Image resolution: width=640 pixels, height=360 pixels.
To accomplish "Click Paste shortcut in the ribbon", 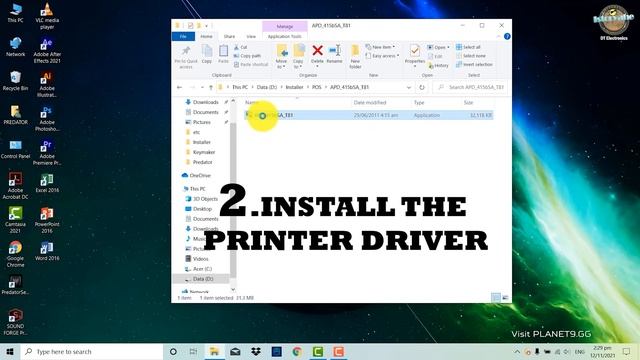I will click(x=251, y=64).
